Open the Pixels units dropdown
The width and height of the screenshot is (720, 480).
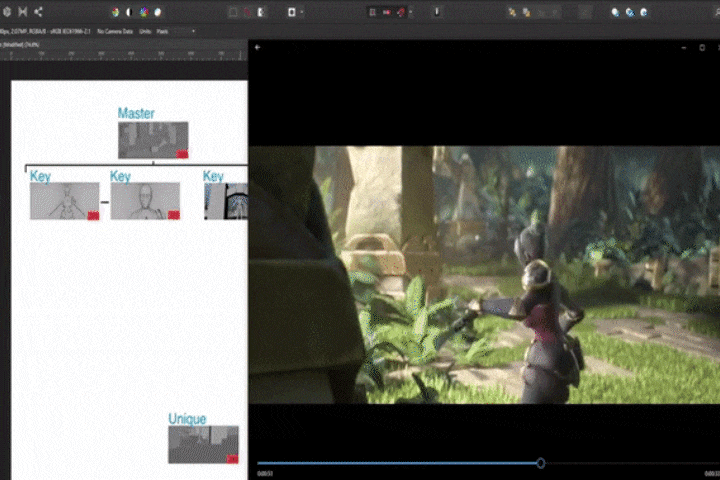(176, 31)
